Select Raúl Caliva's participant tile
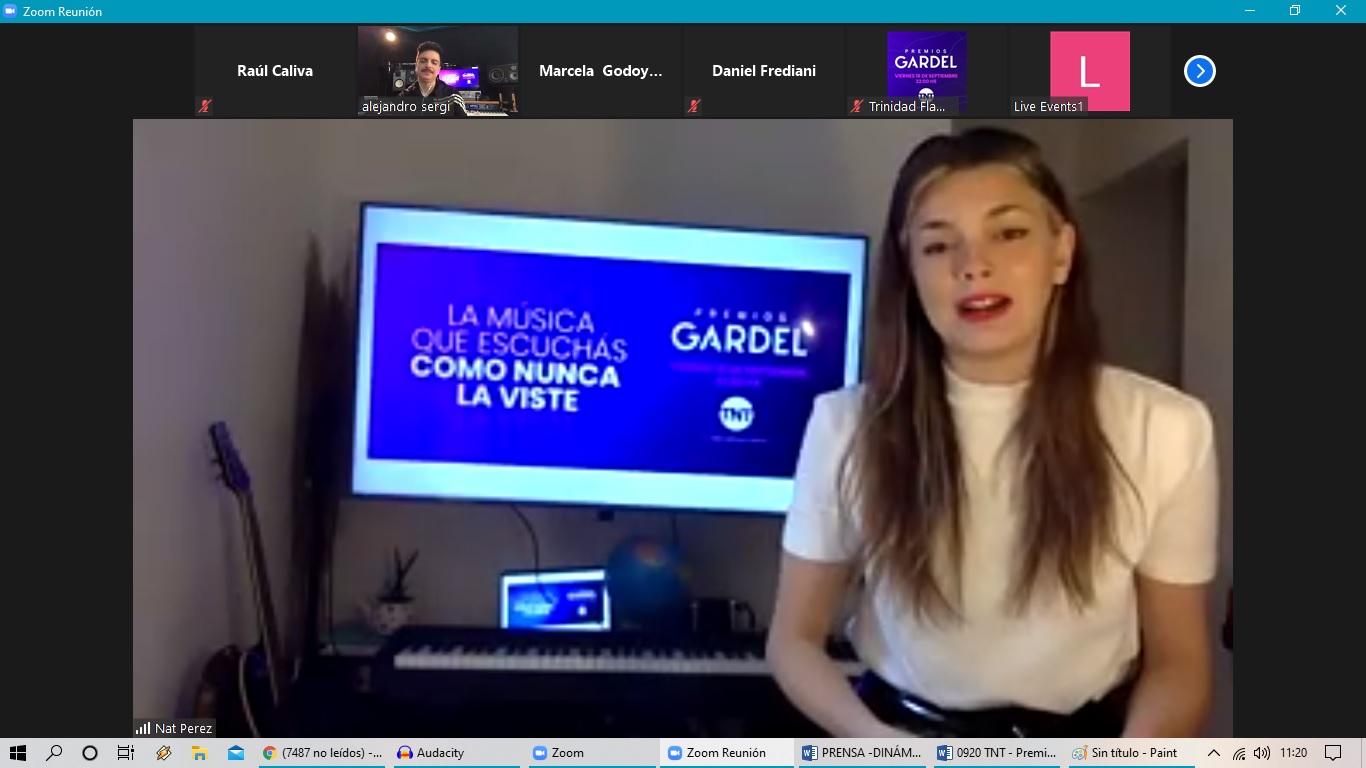Viewport: 1366px width, 768px height. [x=275, y=71]
